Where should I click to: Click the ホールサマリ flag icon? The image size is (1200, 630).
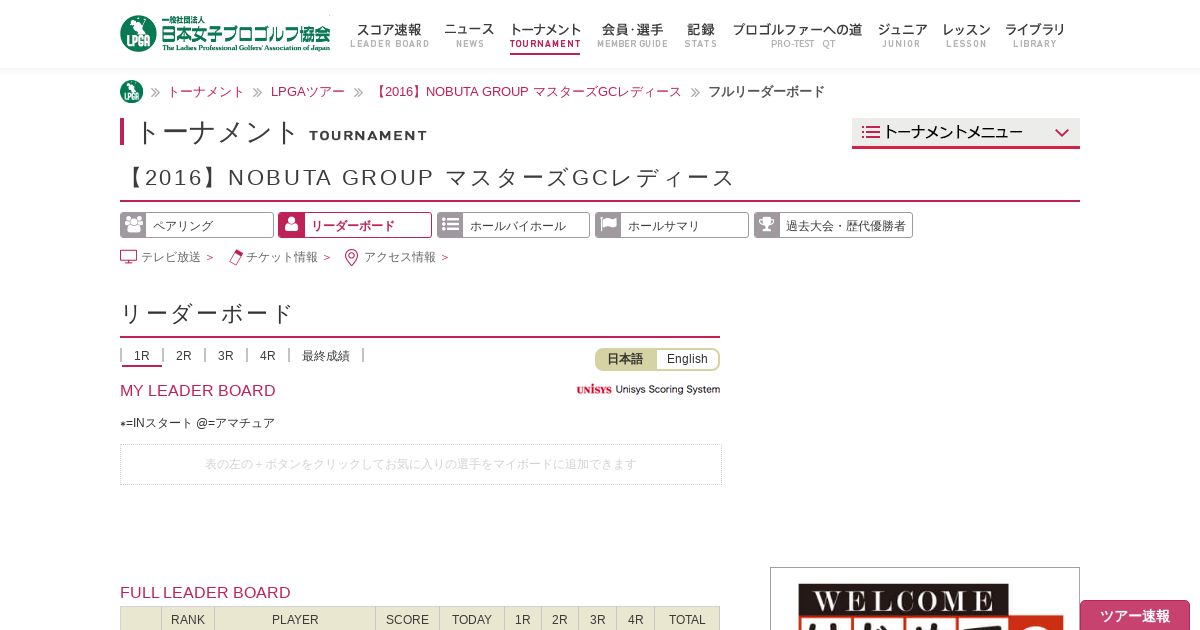point(608,225)
